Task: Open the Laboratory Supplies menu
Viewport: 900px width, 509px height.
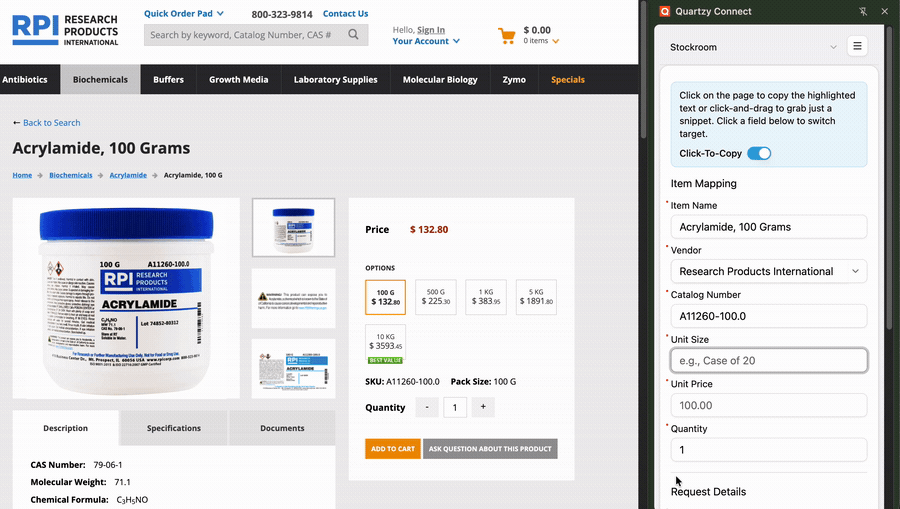Action: pos(335,79)
